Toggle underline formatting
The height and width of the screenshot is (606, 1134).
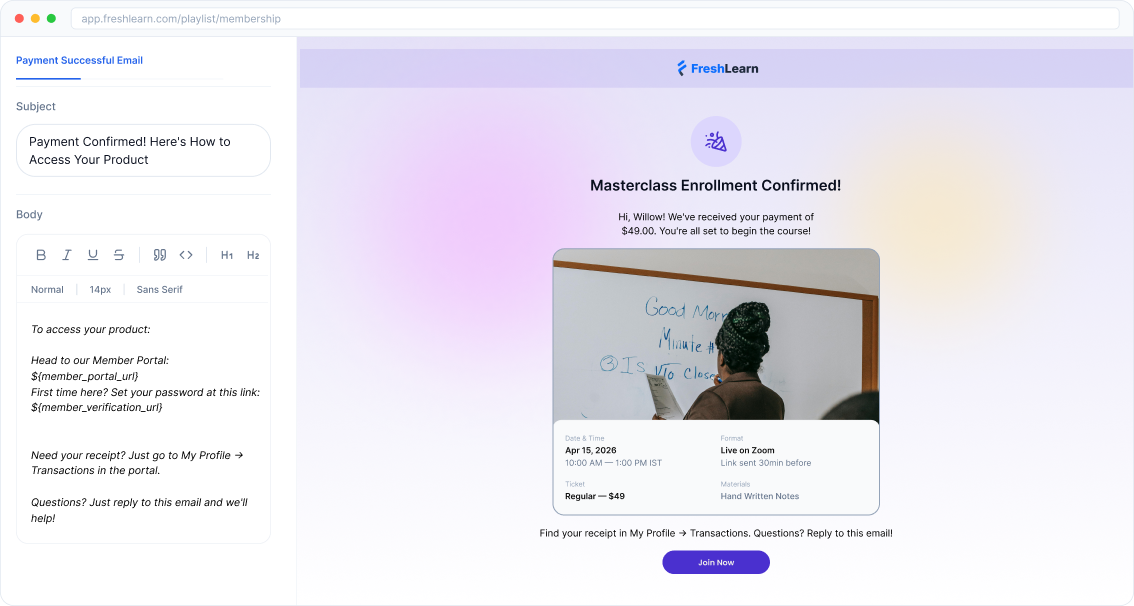(x=93, y=255)
